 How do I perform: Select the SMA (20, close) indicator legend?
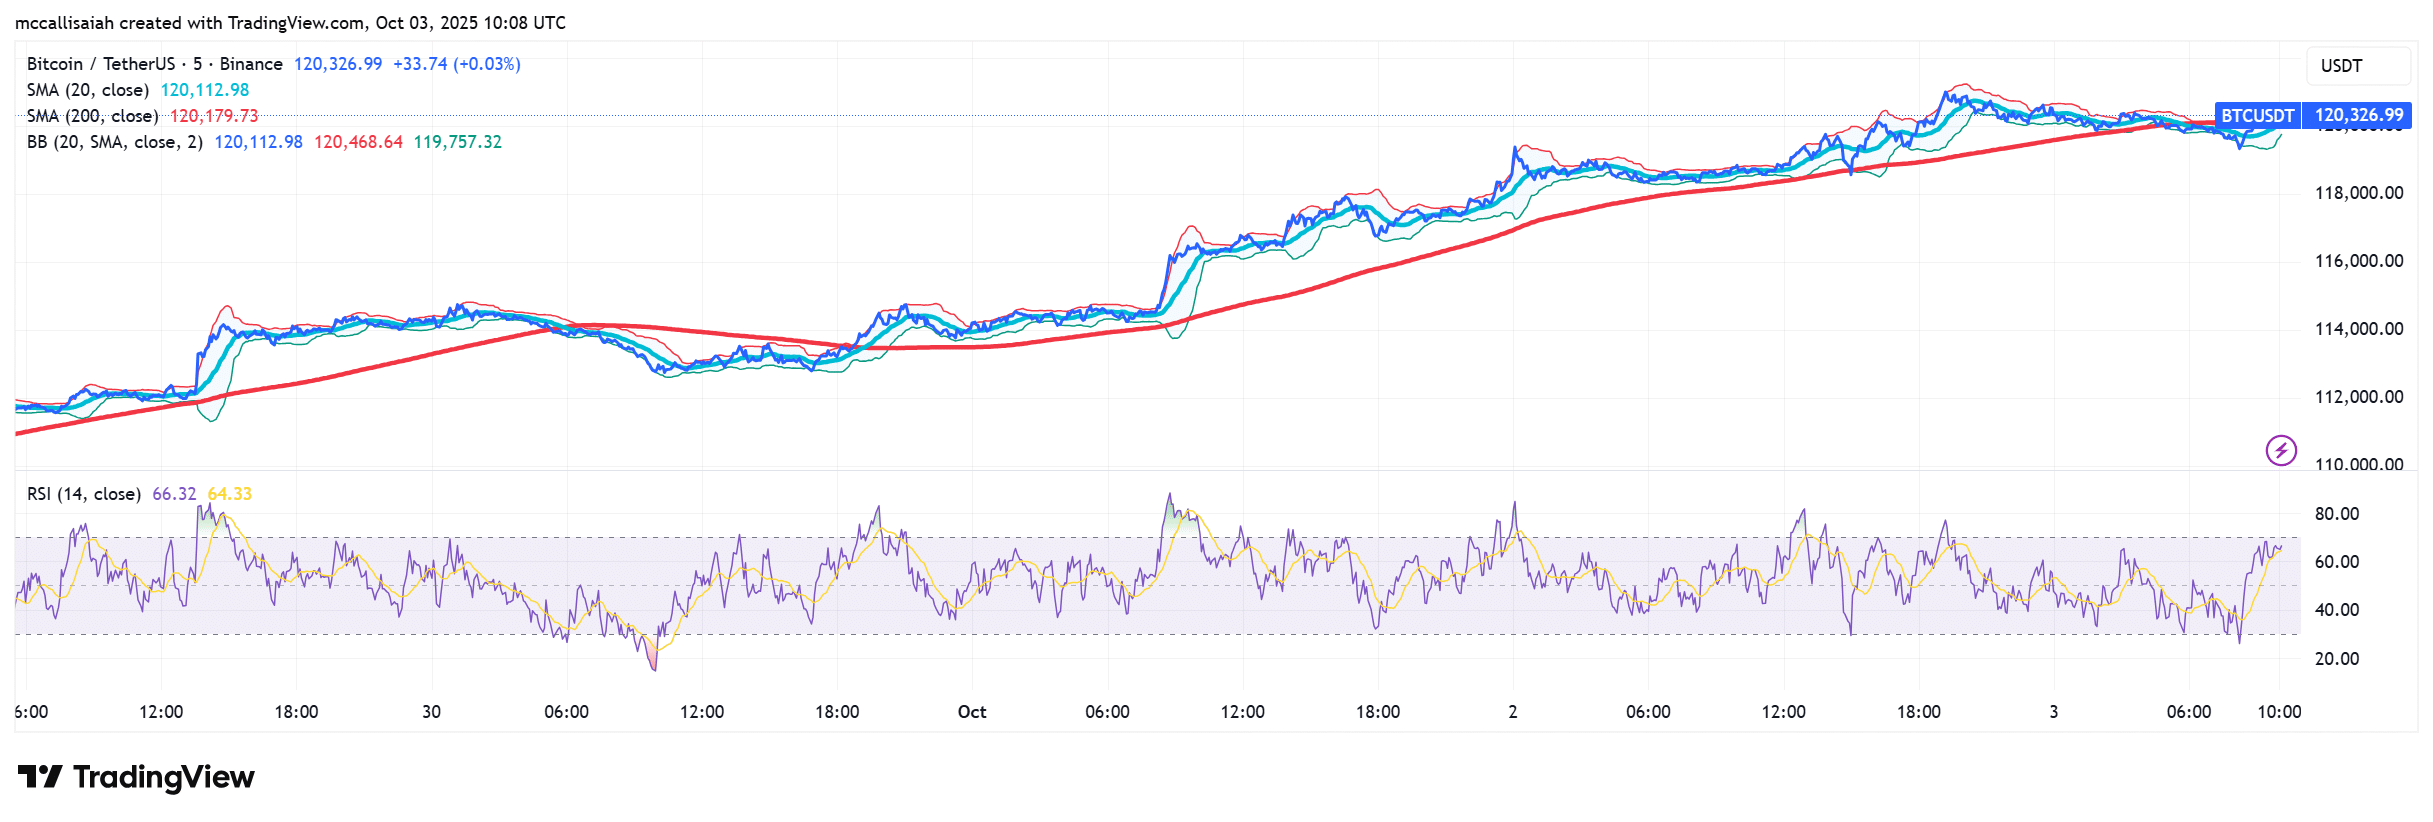(88, 90)
